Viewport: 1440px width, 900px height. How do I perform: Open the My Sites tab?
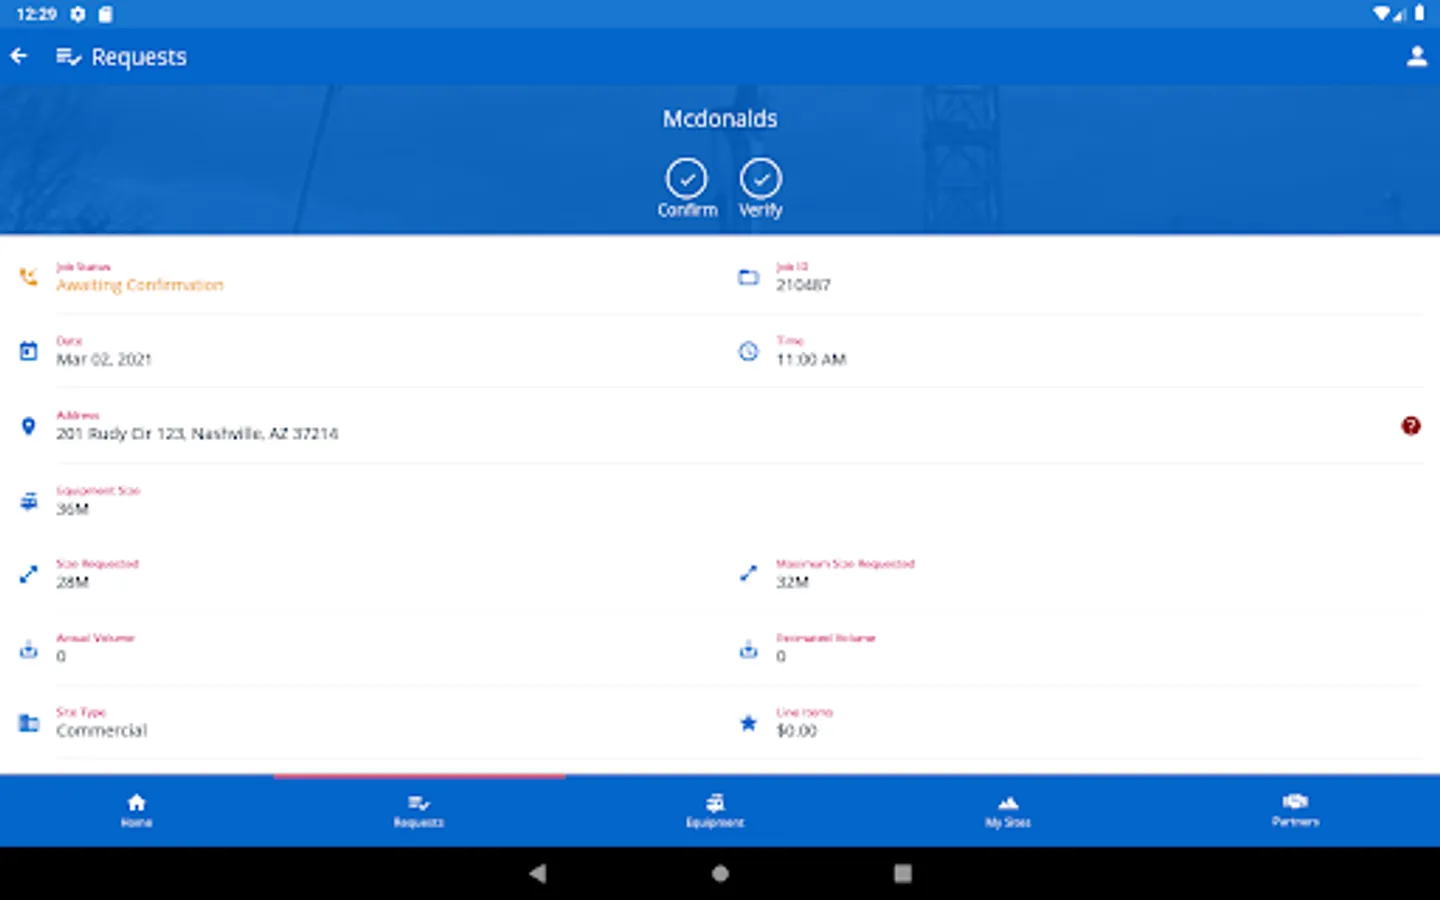(1008, 810)
